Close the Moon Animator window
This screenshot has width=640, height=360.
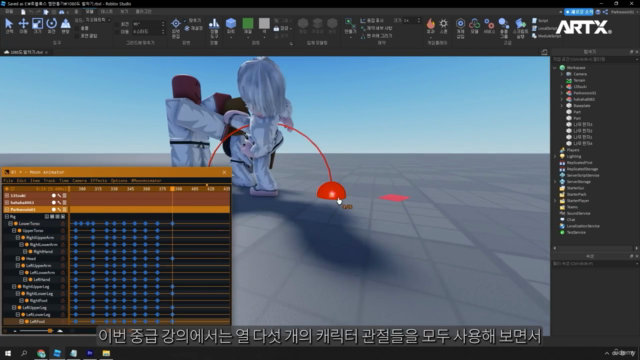pos(224,172)
